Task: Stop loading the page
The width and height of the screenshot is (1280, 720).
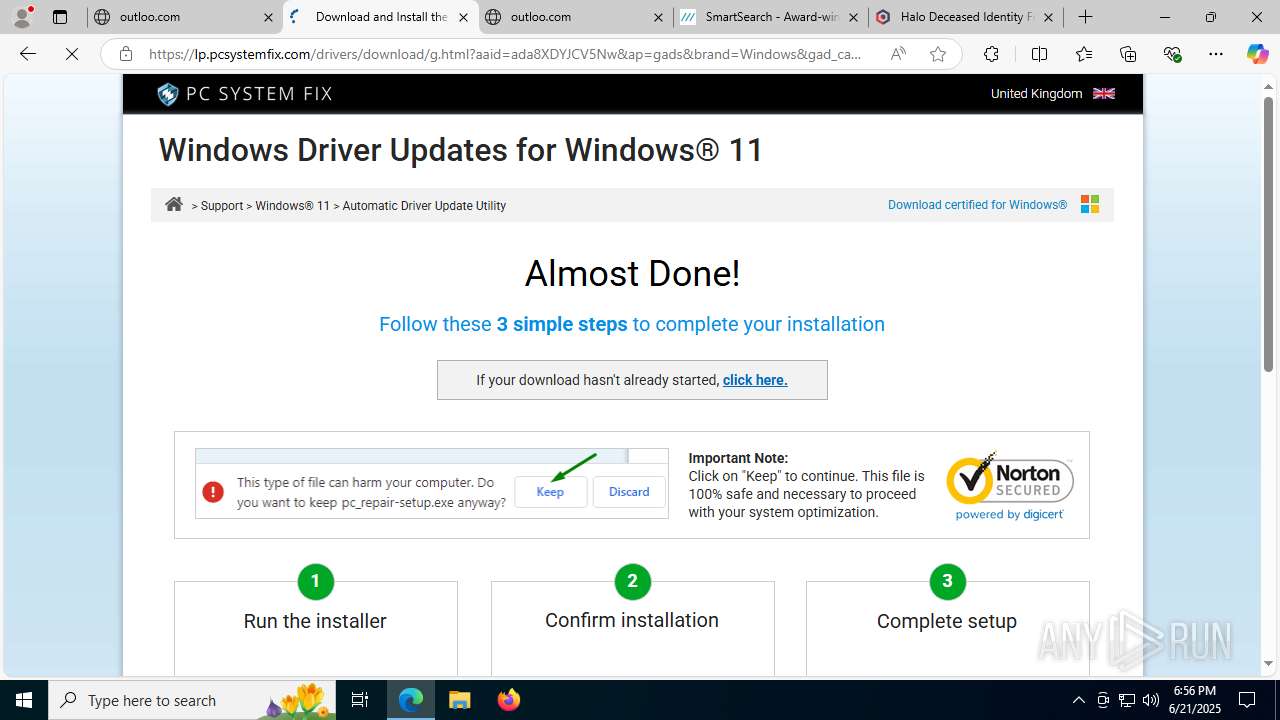Action: click(x=72, y=54)
